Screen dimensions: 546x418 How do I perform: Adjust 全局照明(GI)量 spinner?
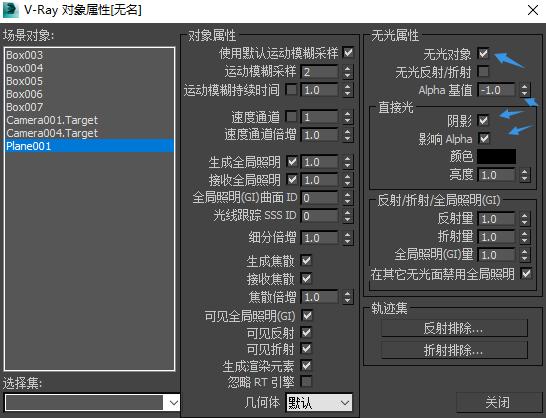524,255
